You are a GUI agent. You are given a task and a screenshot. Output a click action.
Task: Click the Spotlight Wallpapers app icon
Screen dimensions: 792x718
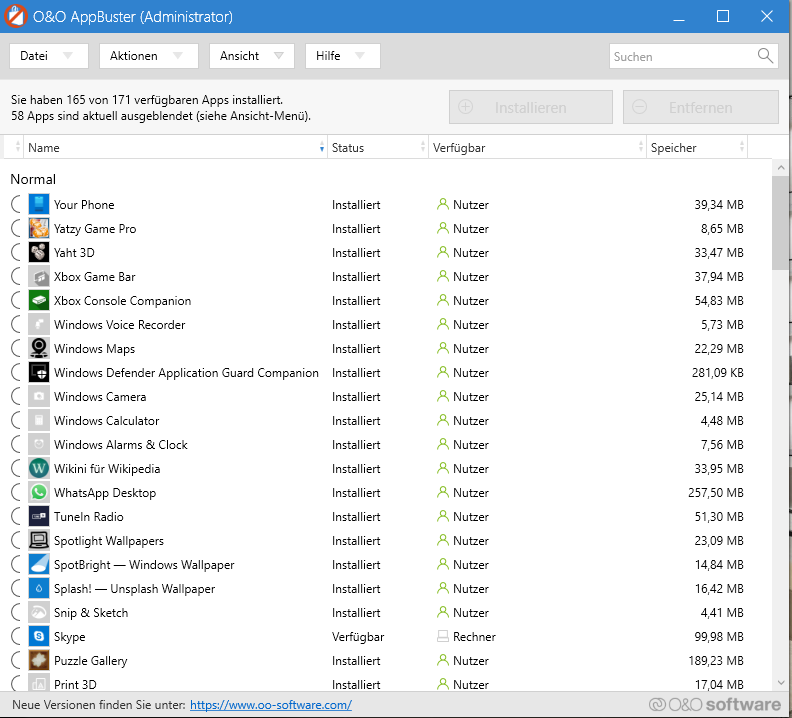(39, 541)
